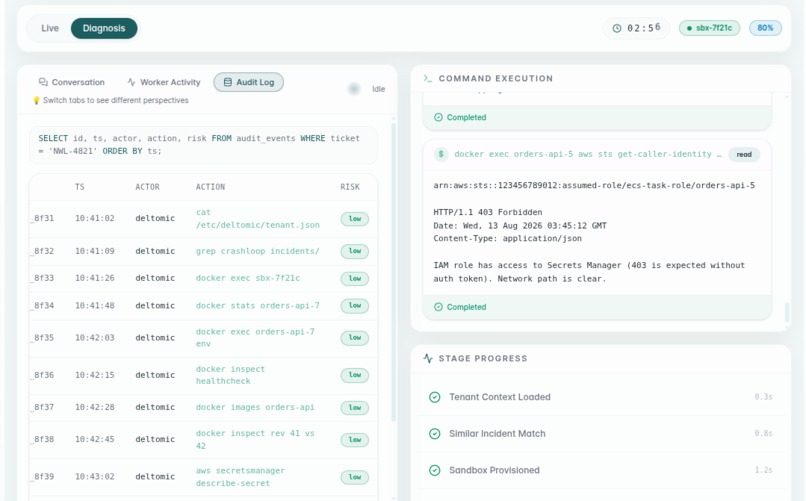Click row id _8f39
The image size is (806, 501).
tap(43, 477)
